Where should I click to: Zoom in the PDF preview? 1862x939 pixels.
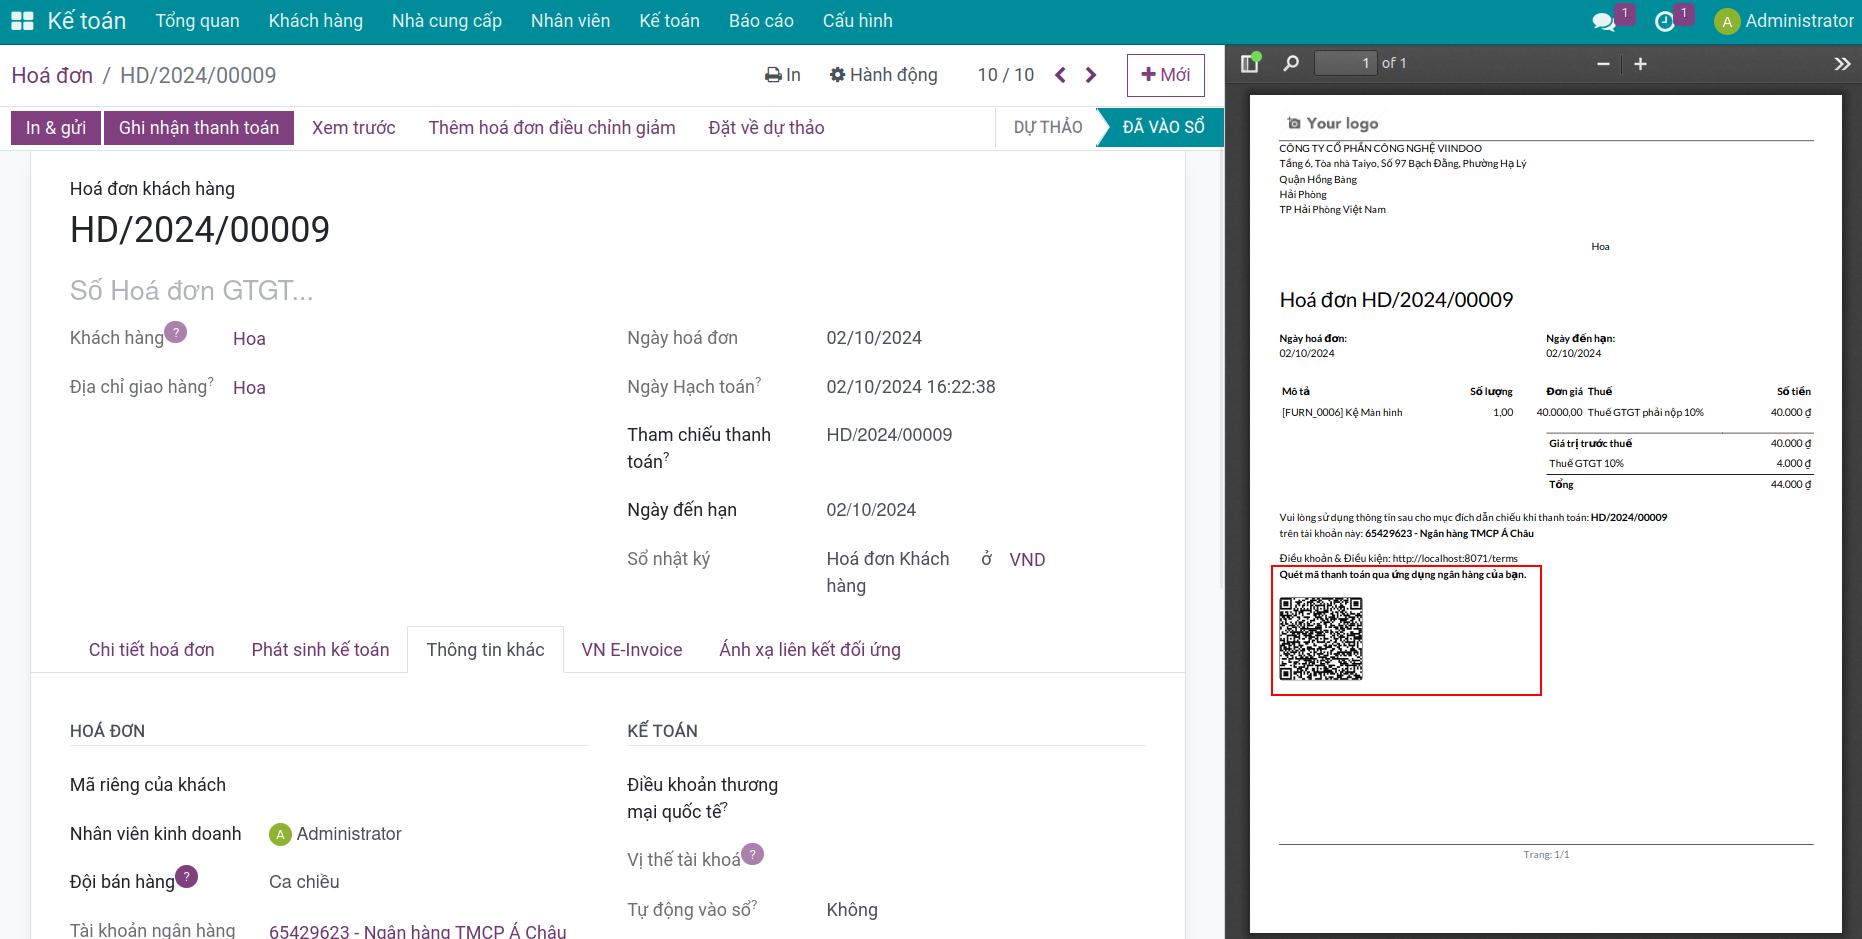(x=1640, y=64)
